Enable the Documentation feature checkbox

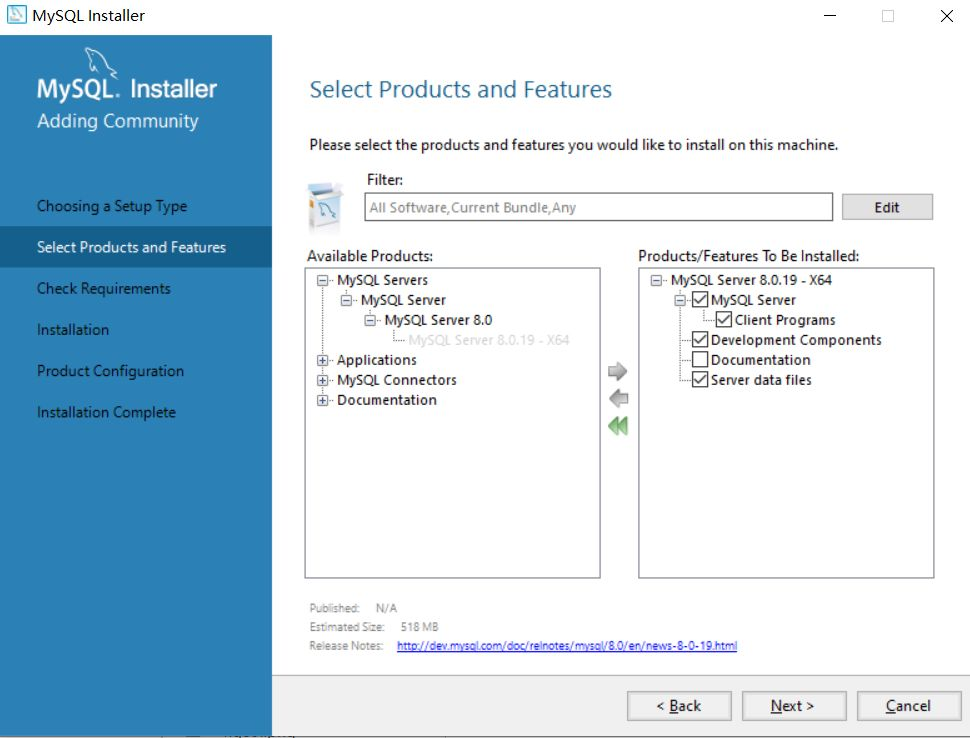(x=700, y=359)
